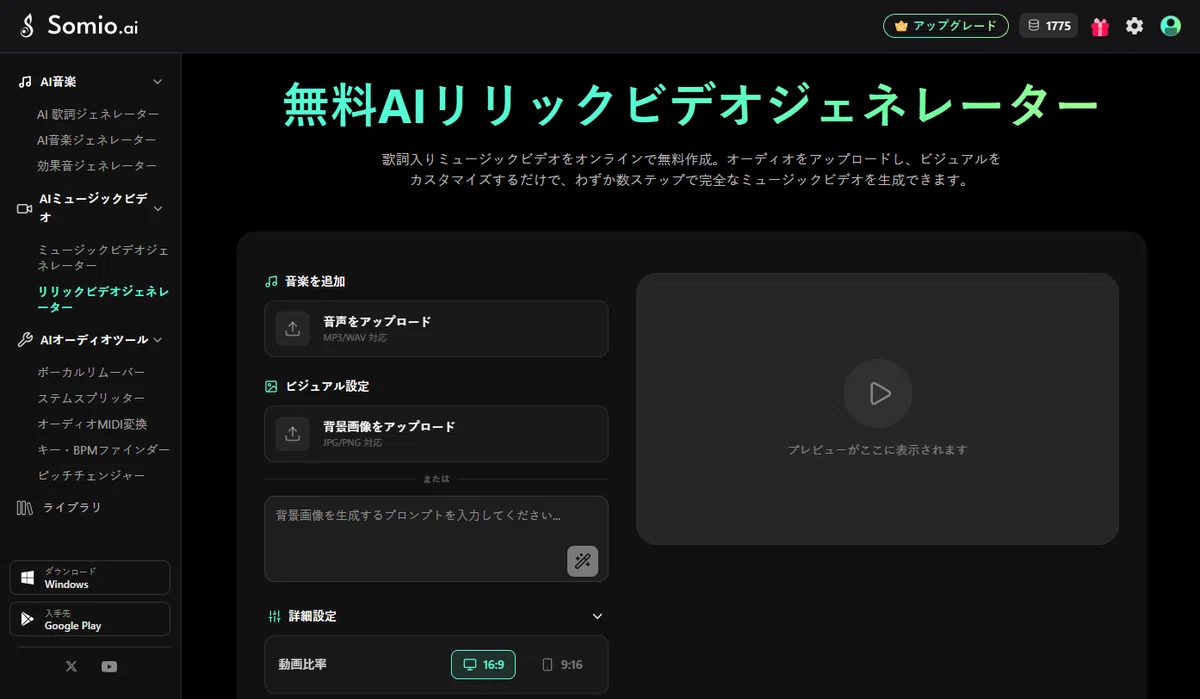Viewport: 1200px width, 699px height.
Task: Click the MP3/WAV 対応 format note
Action: [355, 339]
